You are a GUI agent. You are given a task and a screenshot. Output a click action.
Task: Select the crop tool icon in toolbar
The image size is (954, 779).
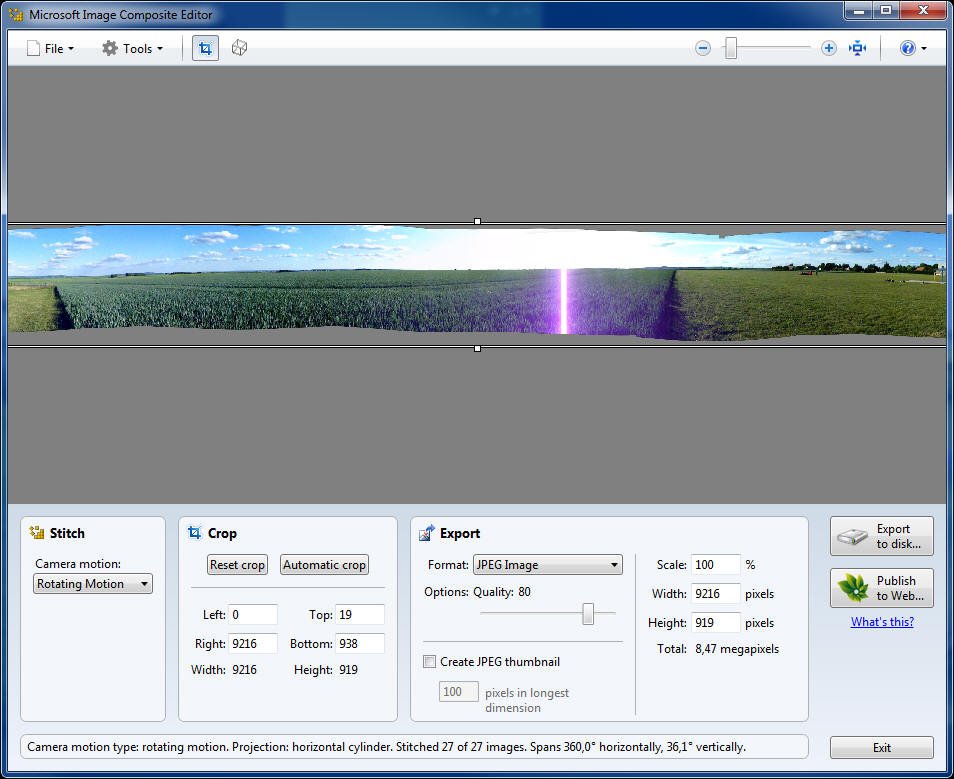point(205,48)
